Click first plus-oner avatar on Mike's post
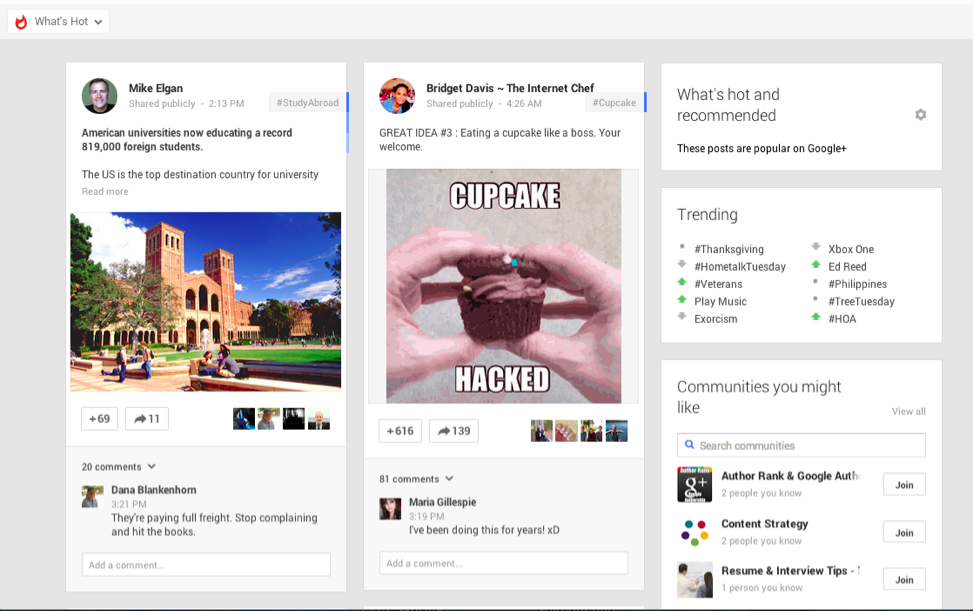 click(244, 419)
